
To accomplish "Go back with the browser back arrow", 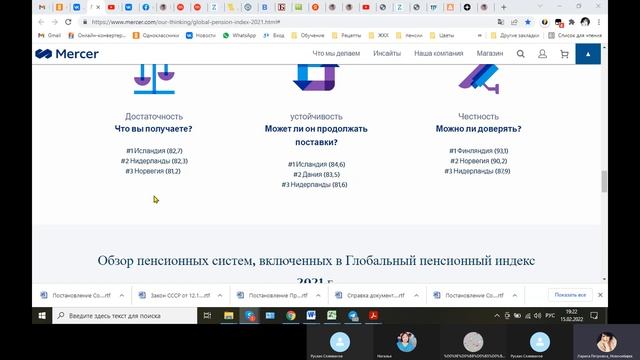I will 41,22.
